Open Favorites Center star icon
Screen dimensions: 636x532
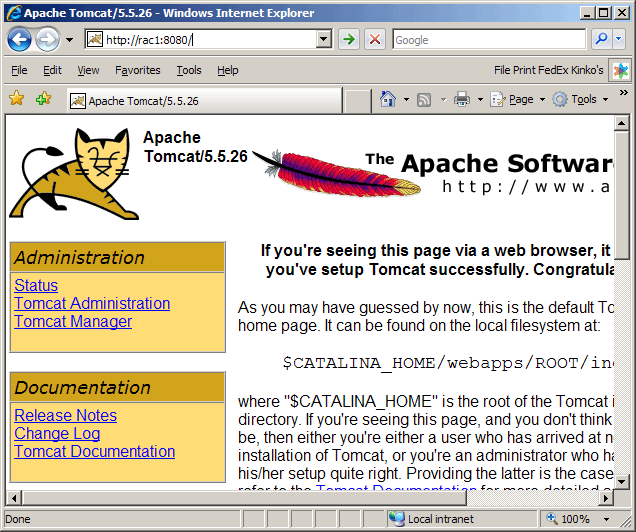[x=16, y=99]
